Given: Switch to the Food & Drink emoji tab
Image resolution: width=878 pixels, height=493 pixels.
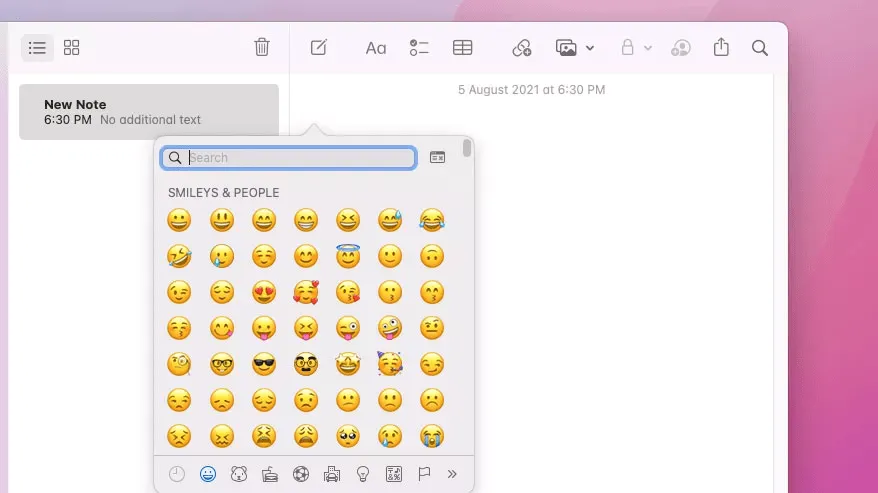Looking at the screenshot, I should 269,474.
